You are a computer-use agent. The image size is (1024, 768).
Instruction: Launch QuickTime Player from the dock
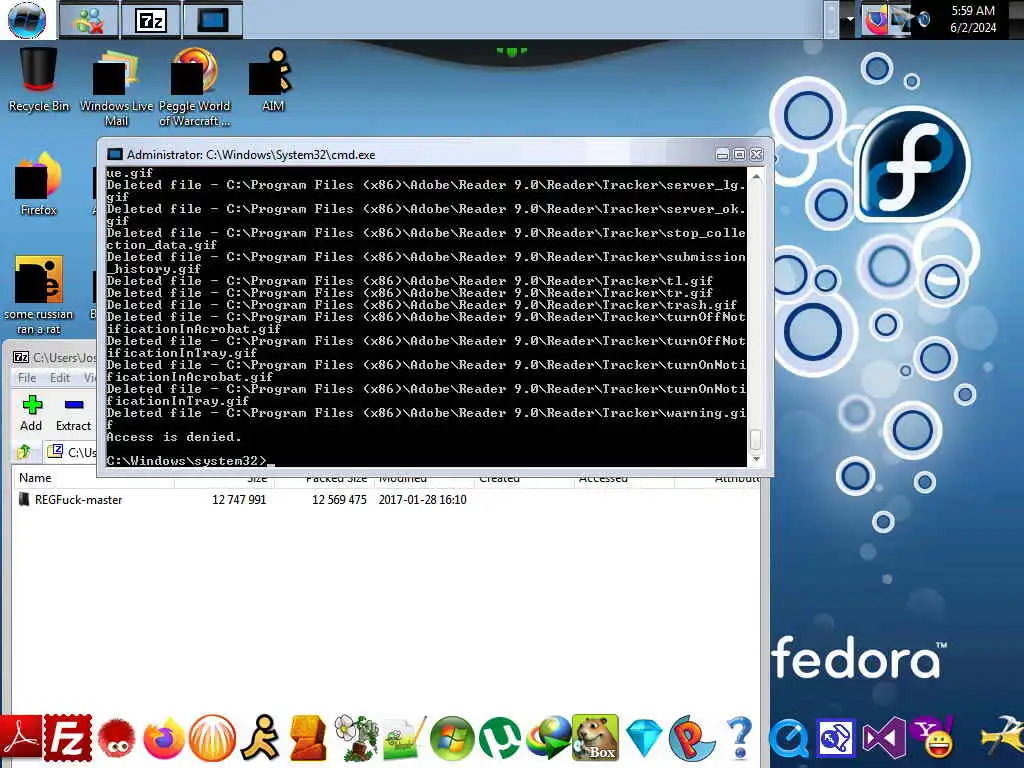coord(788,739)
